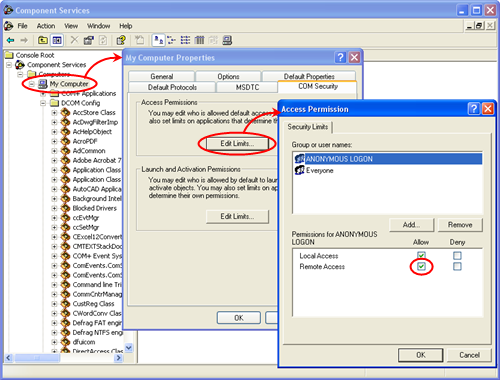This screenshot has height=380, width=500.
Task: Toggle Allow checkbox for Local Access
Action: (x=421, y=255)
